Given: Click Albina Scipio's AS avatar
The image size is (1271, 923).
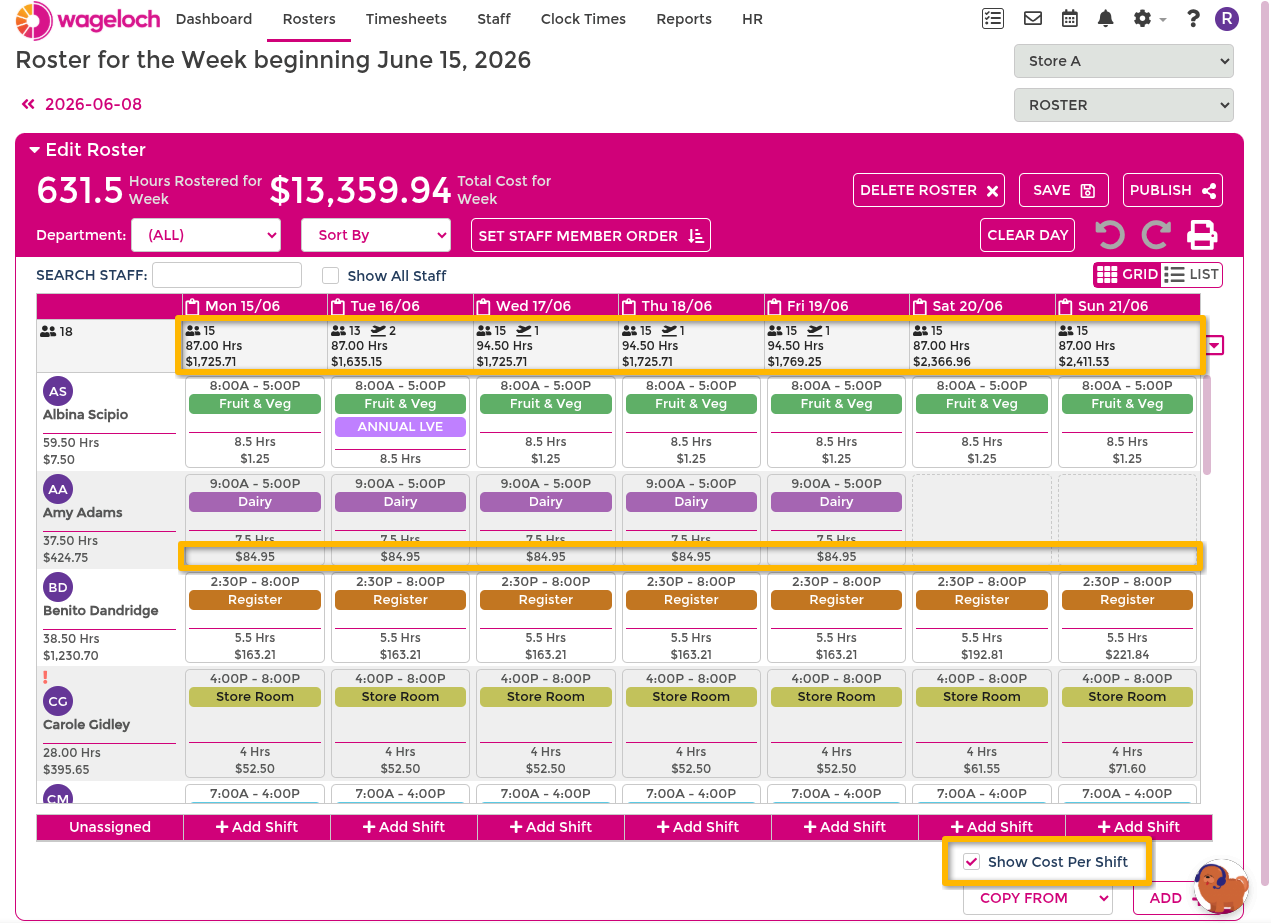Looking at the screenshot, I should click(x=58, y=391).
